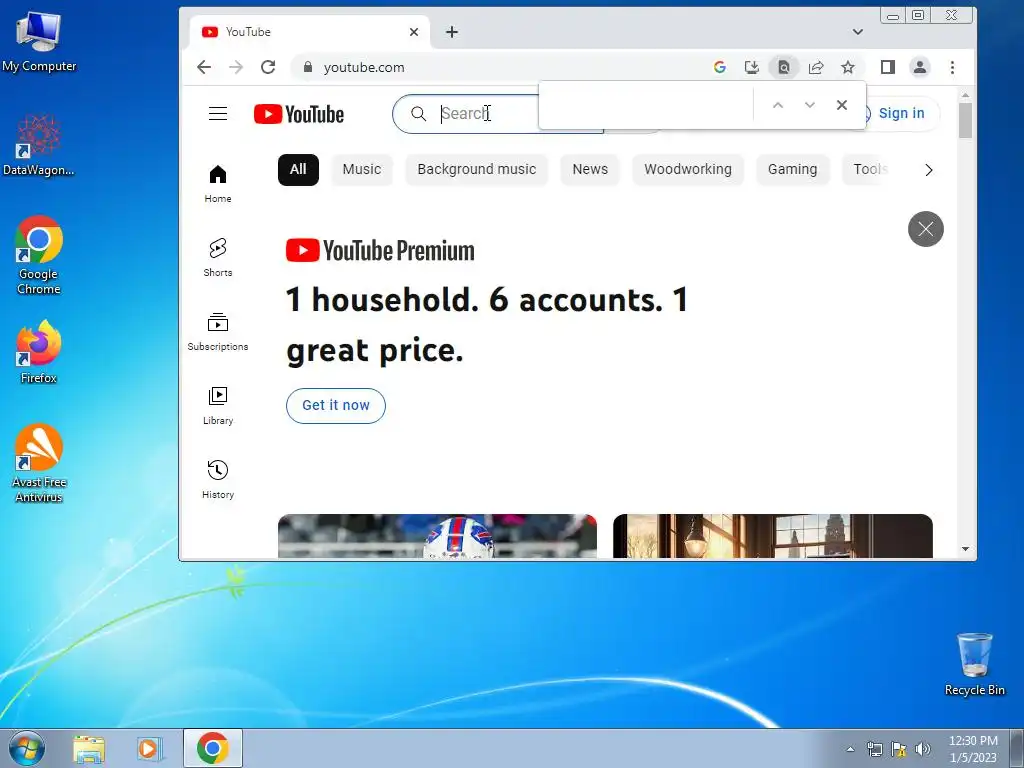View site information lock icon

coord(308,67)
